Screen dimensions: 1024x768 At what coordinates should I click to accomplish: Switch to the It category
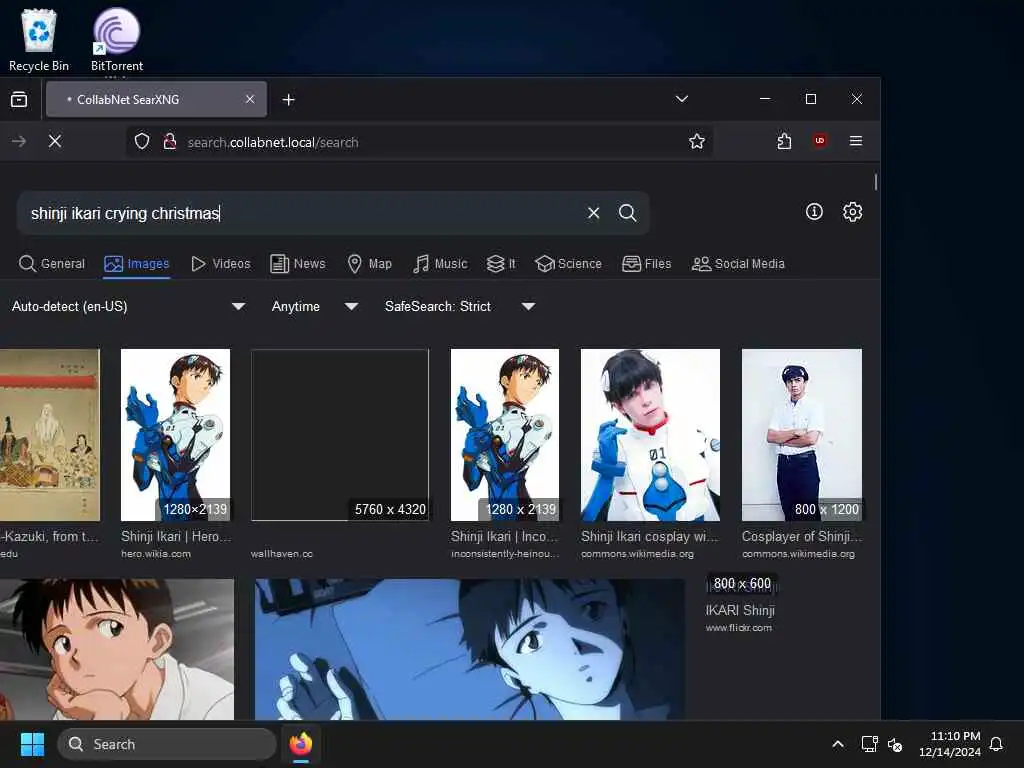coord(501,264)
